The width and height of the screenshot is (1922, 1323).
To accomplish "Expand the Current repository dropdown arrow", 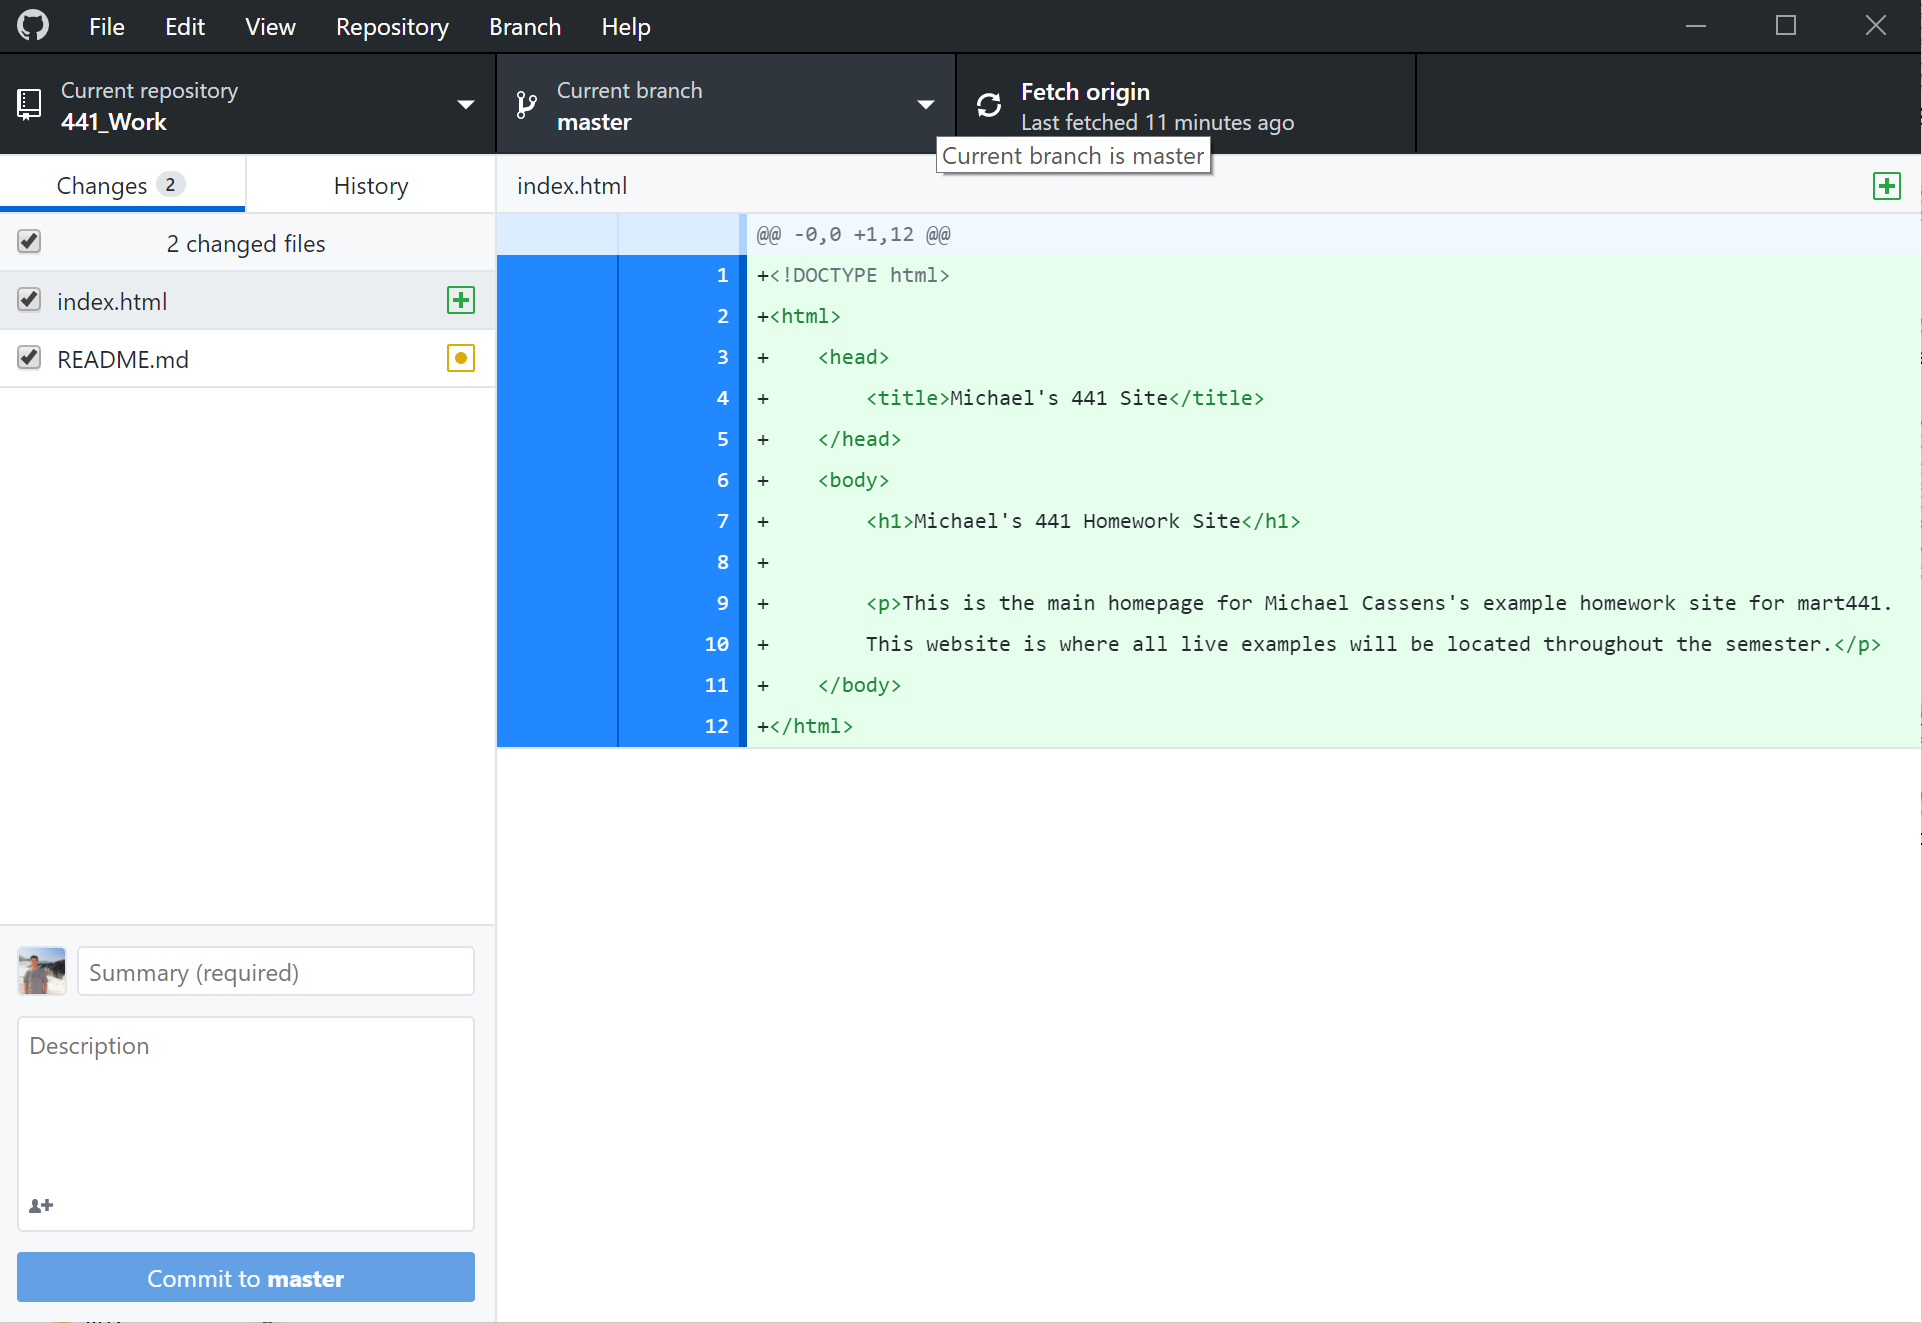I will click(465, 105).
